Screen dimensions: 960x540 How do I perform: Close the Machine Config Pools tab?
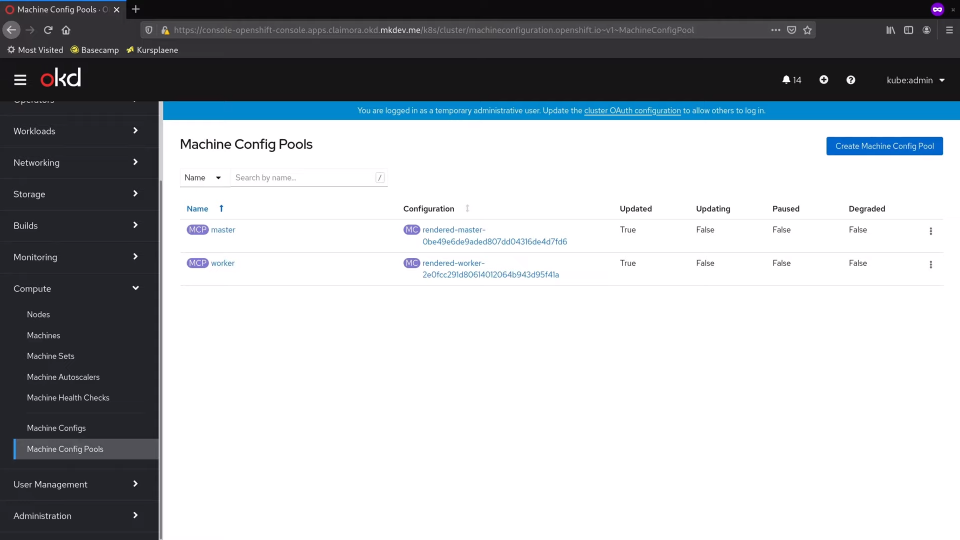click(116, 9)
